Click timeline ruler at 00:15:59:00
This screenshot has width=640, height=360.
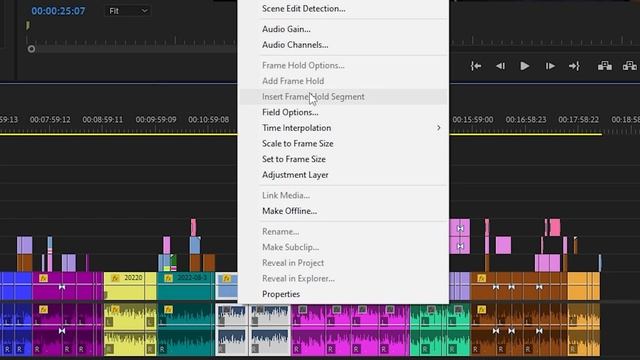473,120
